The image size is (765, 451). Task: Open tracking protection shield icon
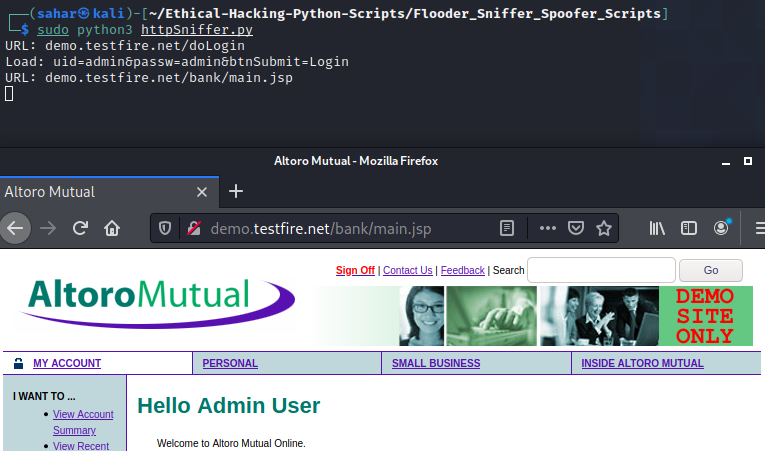tap(165, 228)
